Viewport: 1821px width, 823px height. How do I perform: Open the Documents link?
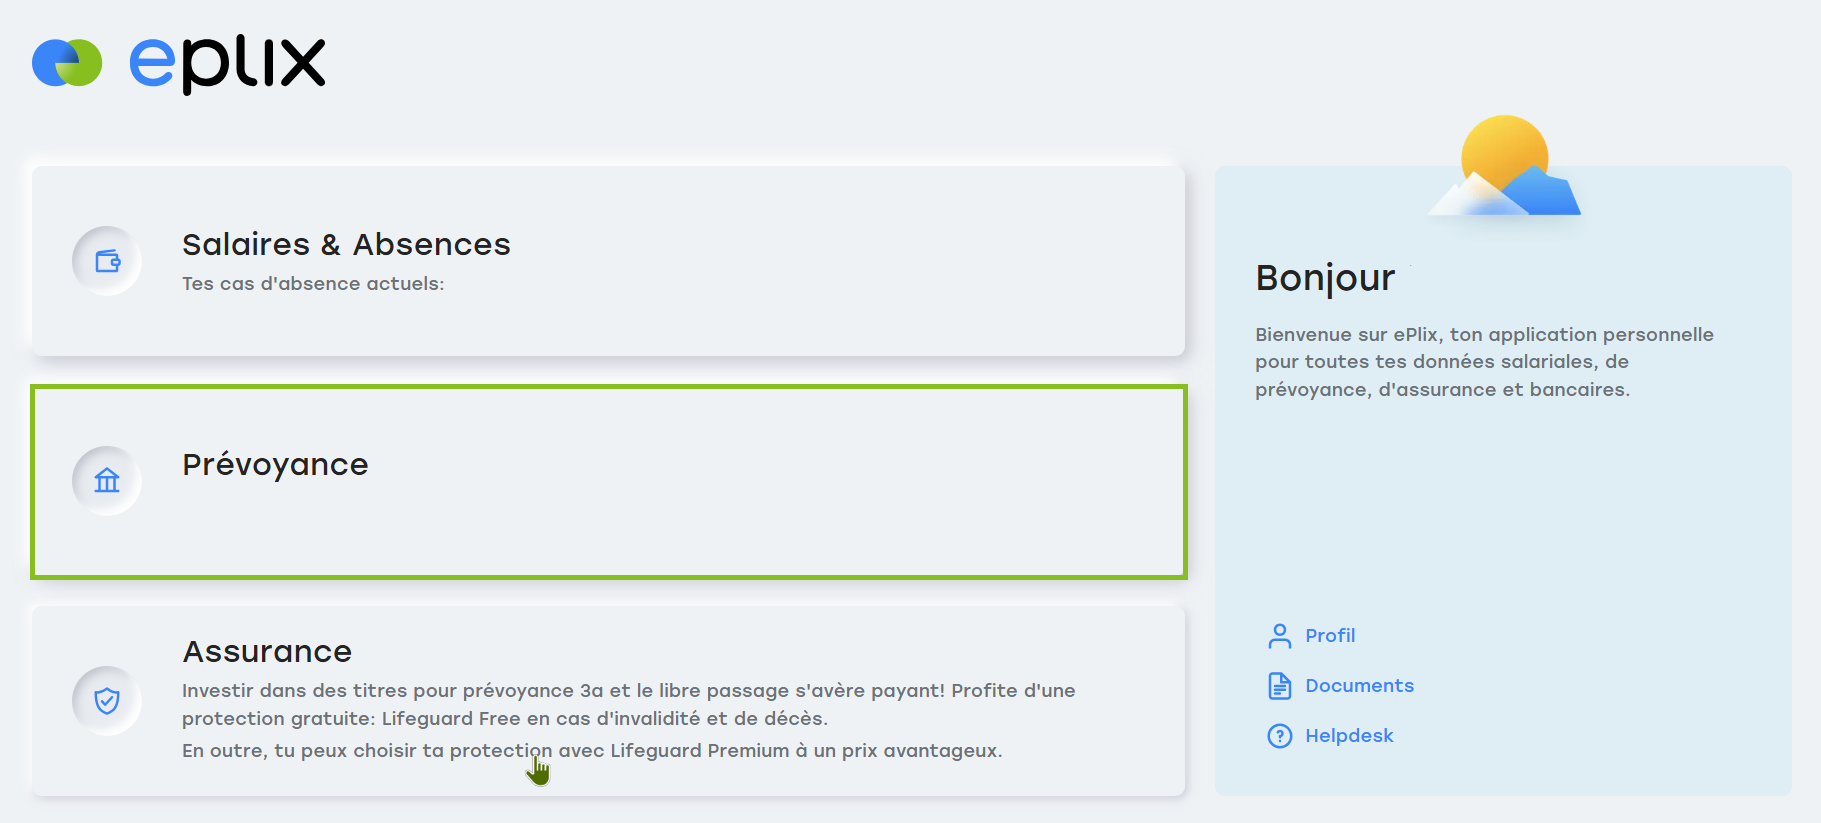coord(1359,686)
